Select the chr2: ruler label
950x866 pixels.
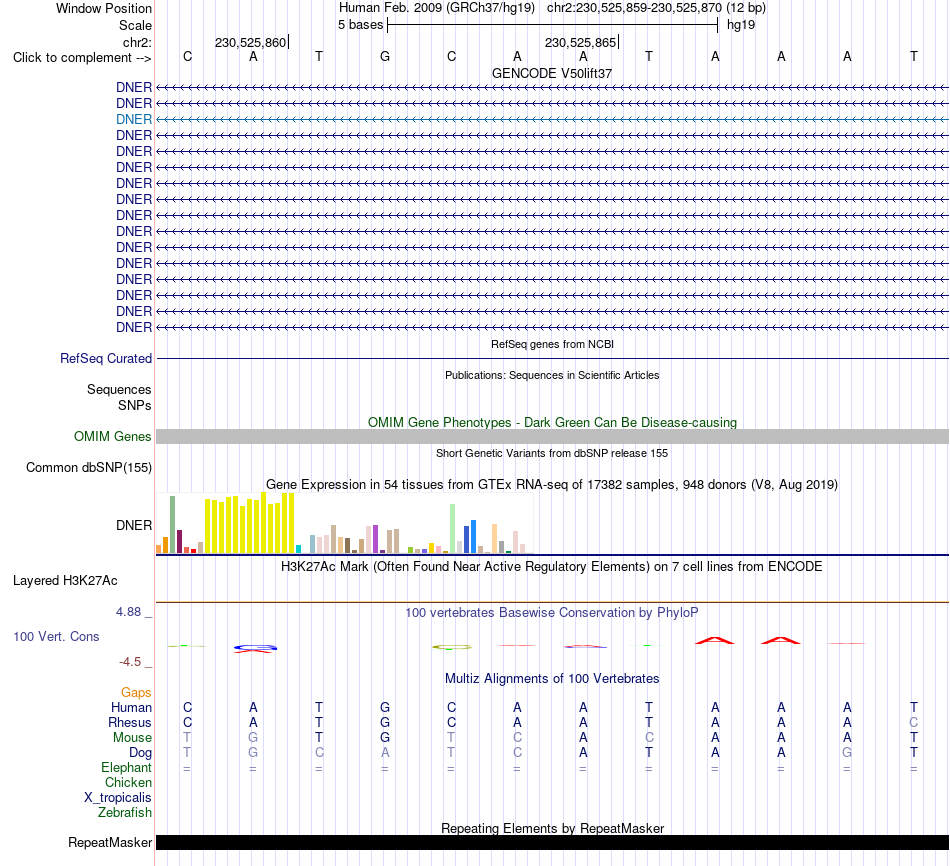coord(137,42)
